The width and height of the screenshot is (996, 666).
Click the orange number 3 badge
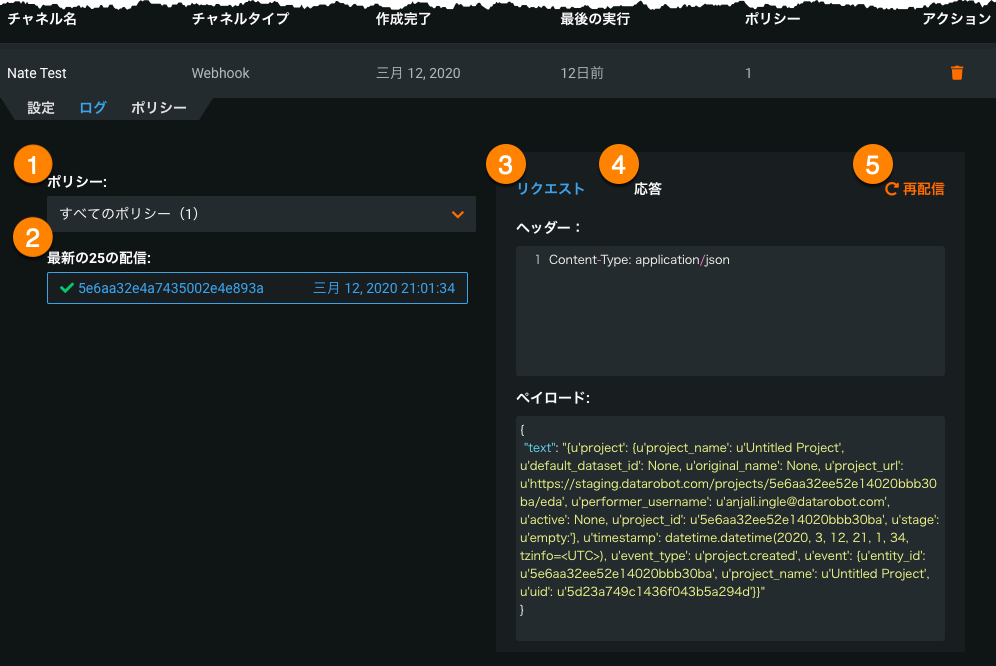coord(505,163)
